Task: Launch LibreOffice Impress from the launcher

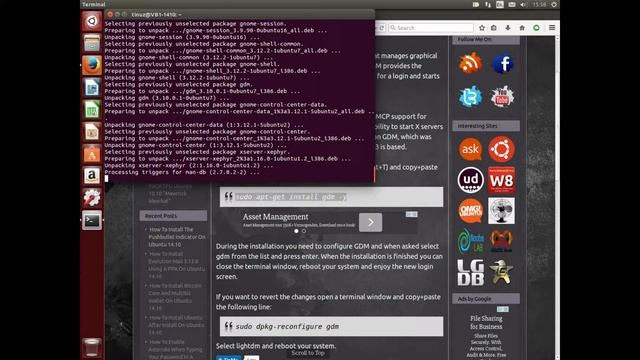Action: [92, 131]
